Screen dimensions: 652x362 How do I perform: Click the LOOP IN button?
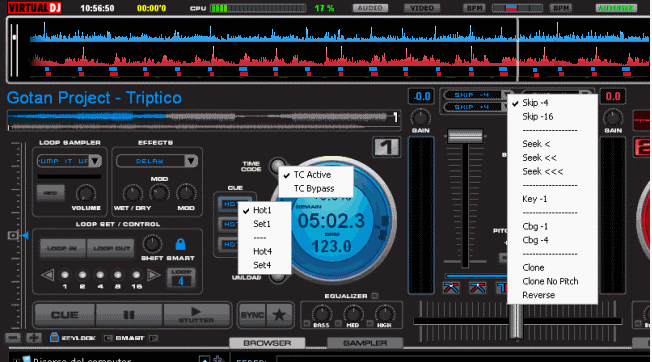point(62,248)
